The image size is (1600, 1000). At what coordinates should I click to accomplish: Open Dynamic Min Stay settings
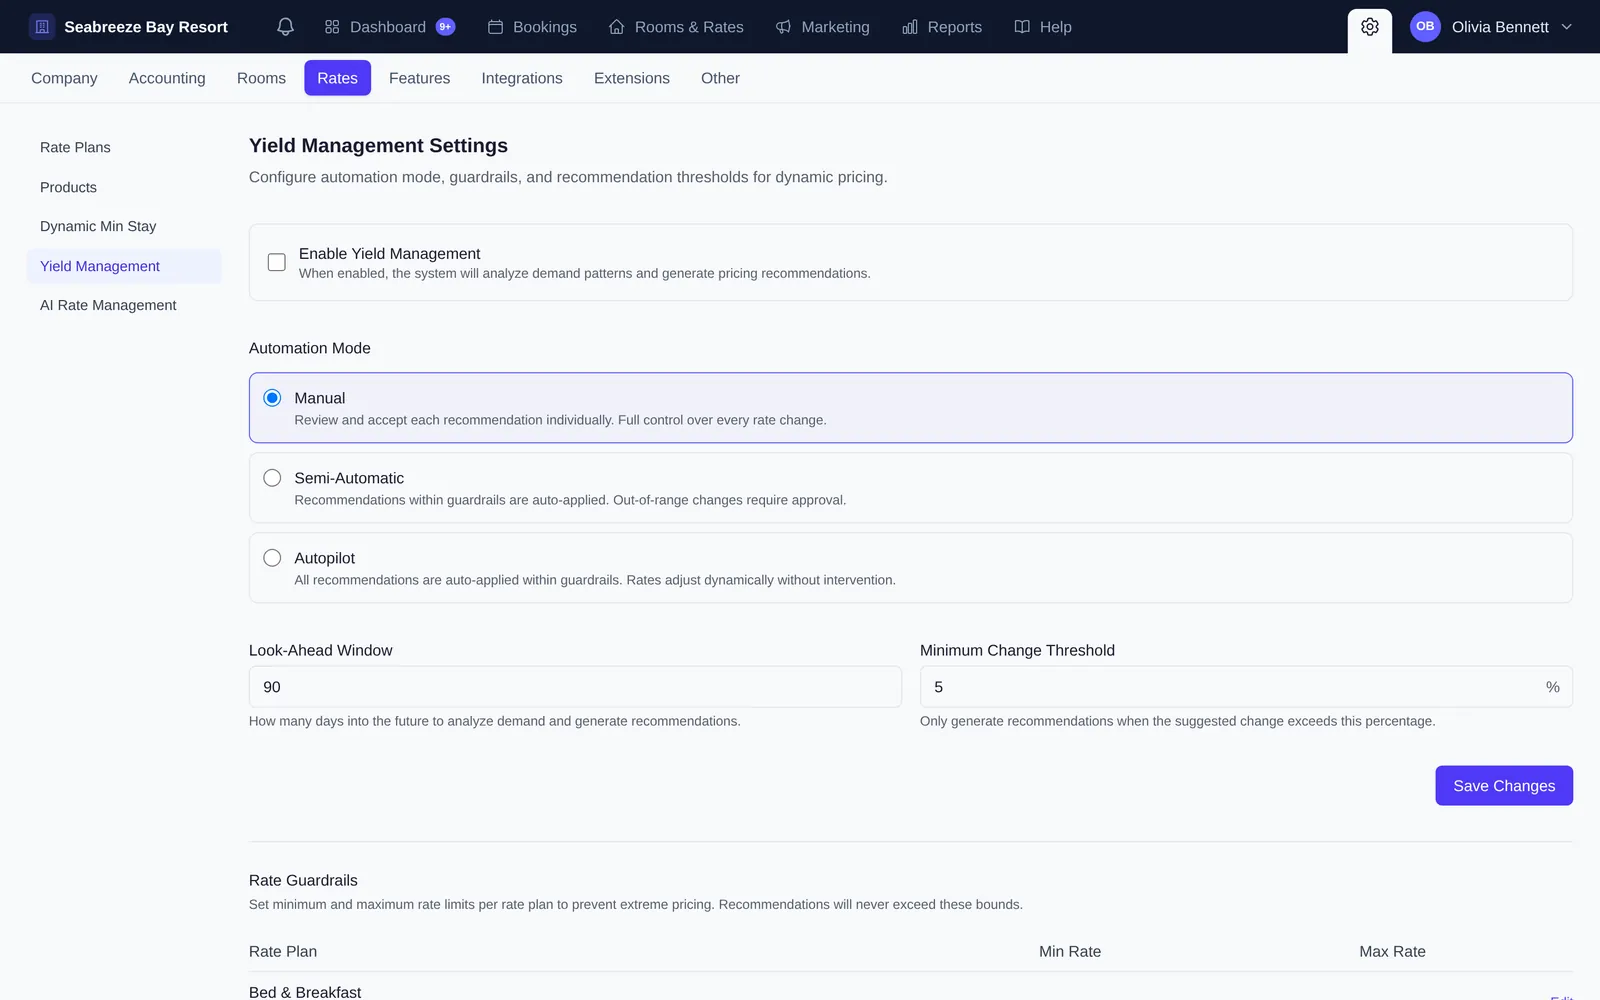coord(124,226)
